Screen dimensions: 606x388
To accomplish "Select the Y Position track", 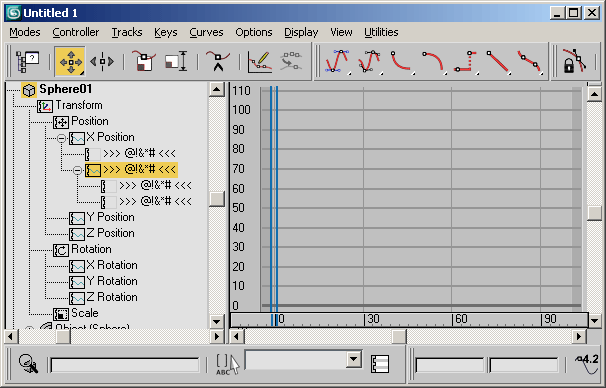I will point(111,217).
